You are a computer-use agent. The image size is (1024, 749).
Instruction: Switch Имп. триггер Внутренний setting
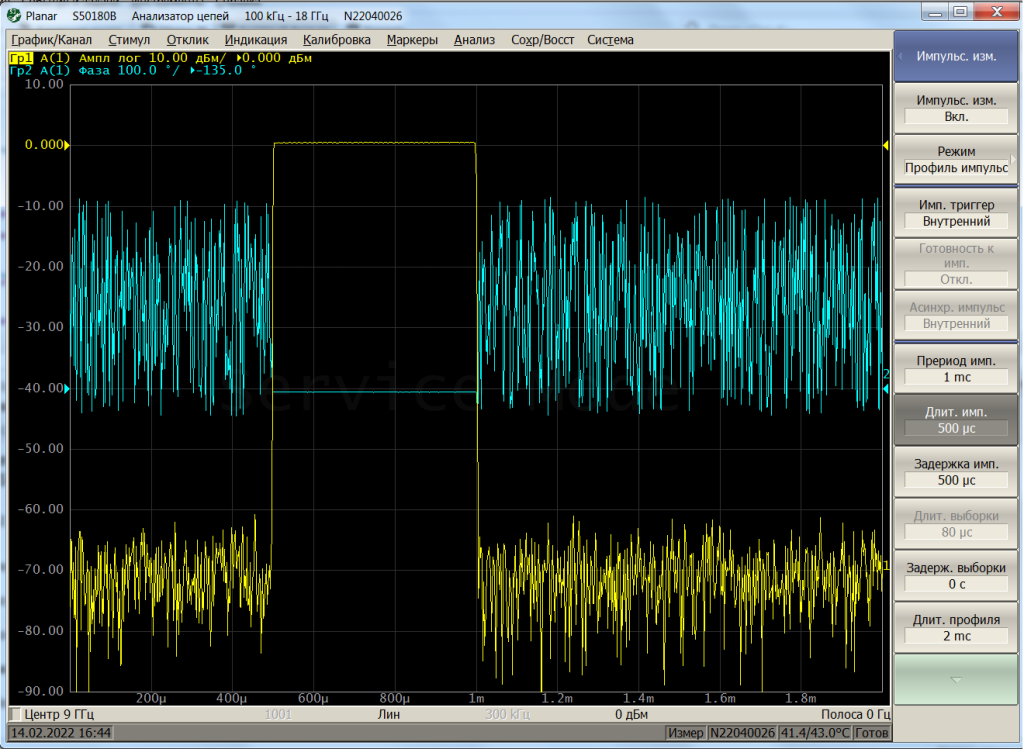955,213
